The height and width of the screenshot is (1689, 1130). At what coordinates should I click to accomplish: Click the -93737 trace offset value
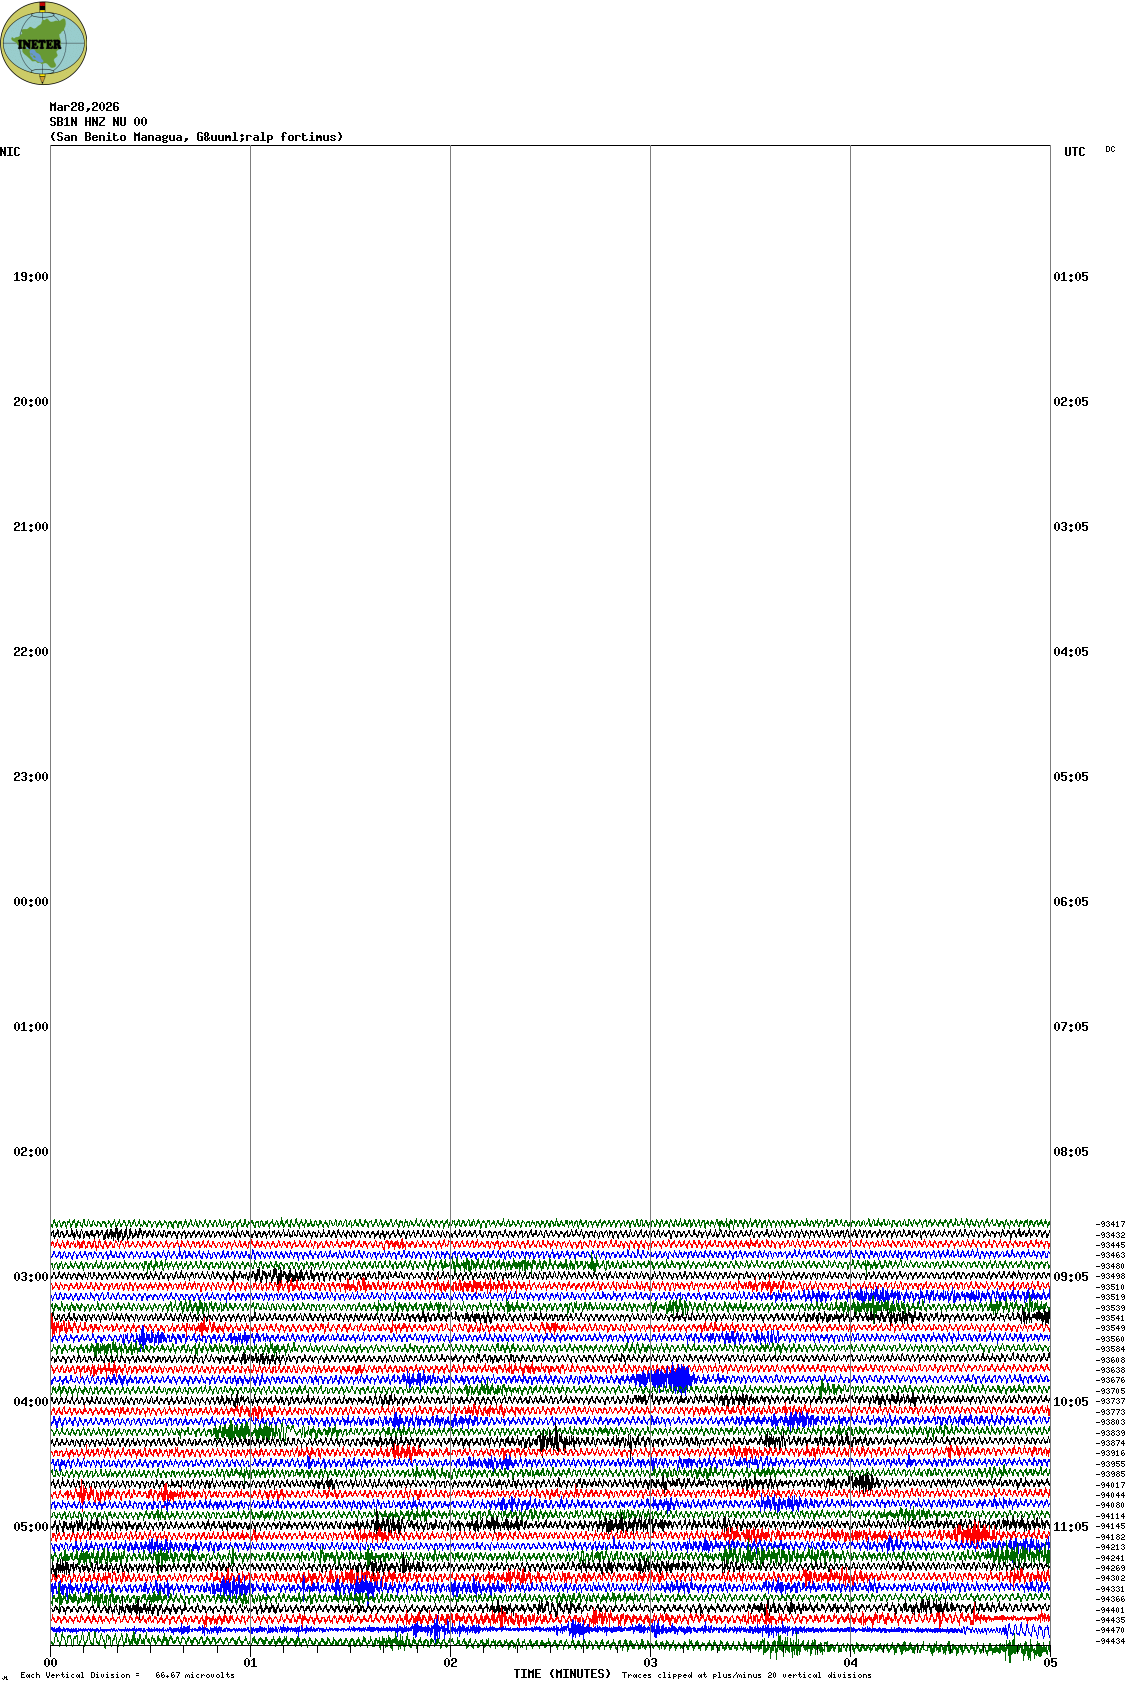1110,1401
